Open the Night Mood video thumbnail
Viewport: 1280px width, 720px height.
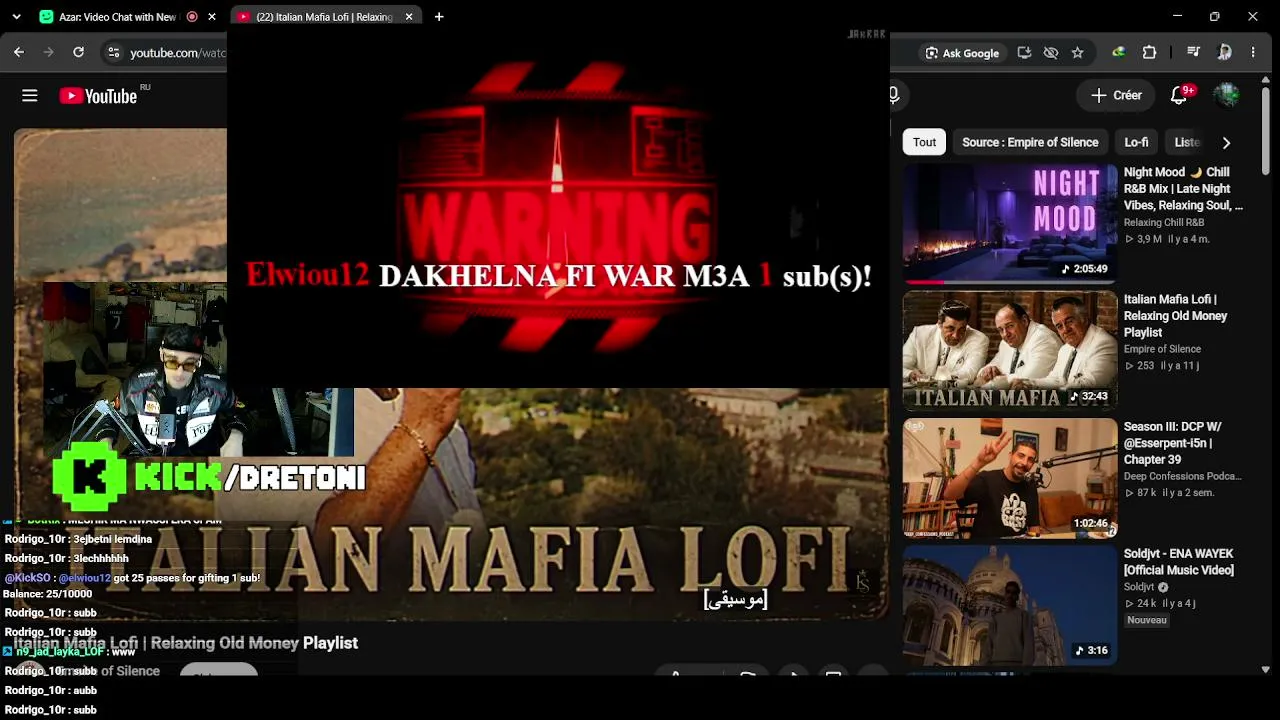(1010, 224)
